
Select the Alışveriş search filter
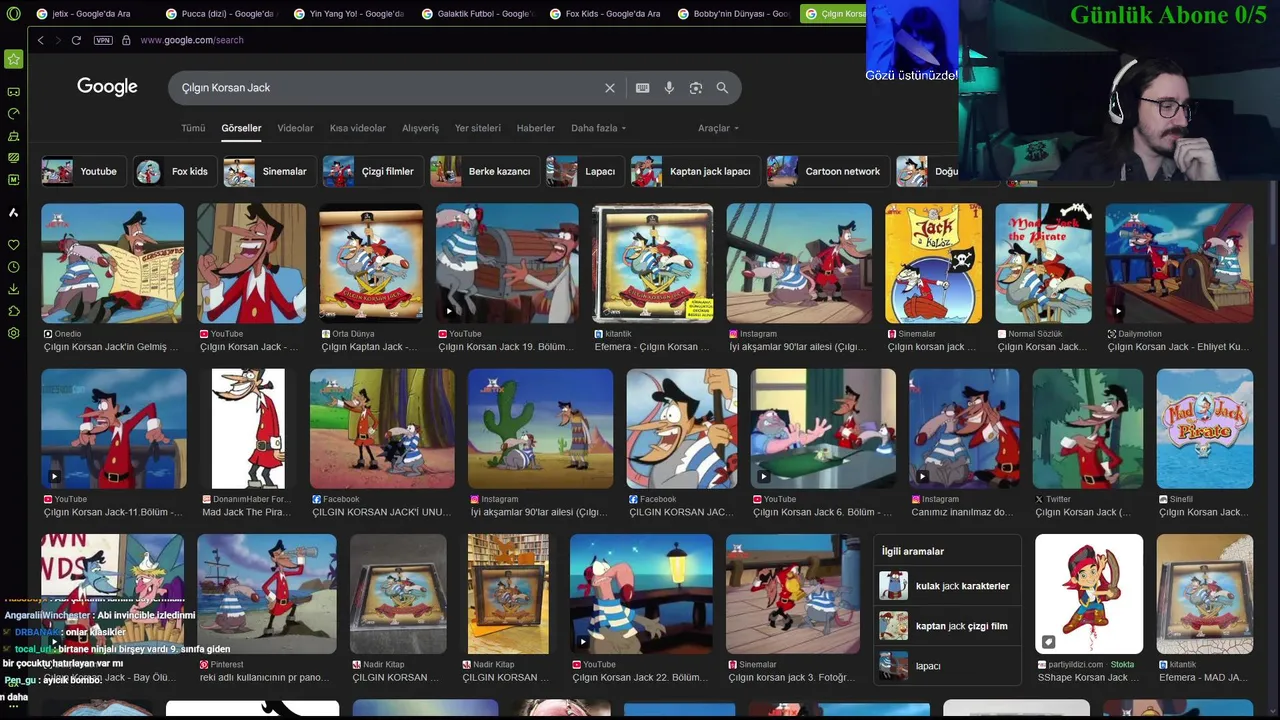click(420, 128)
